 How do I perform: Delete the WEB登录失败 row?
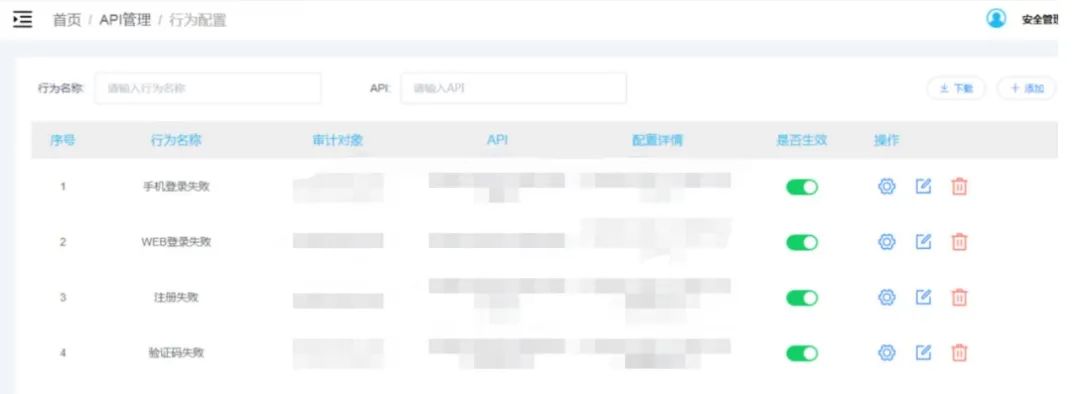pos(959,242)
